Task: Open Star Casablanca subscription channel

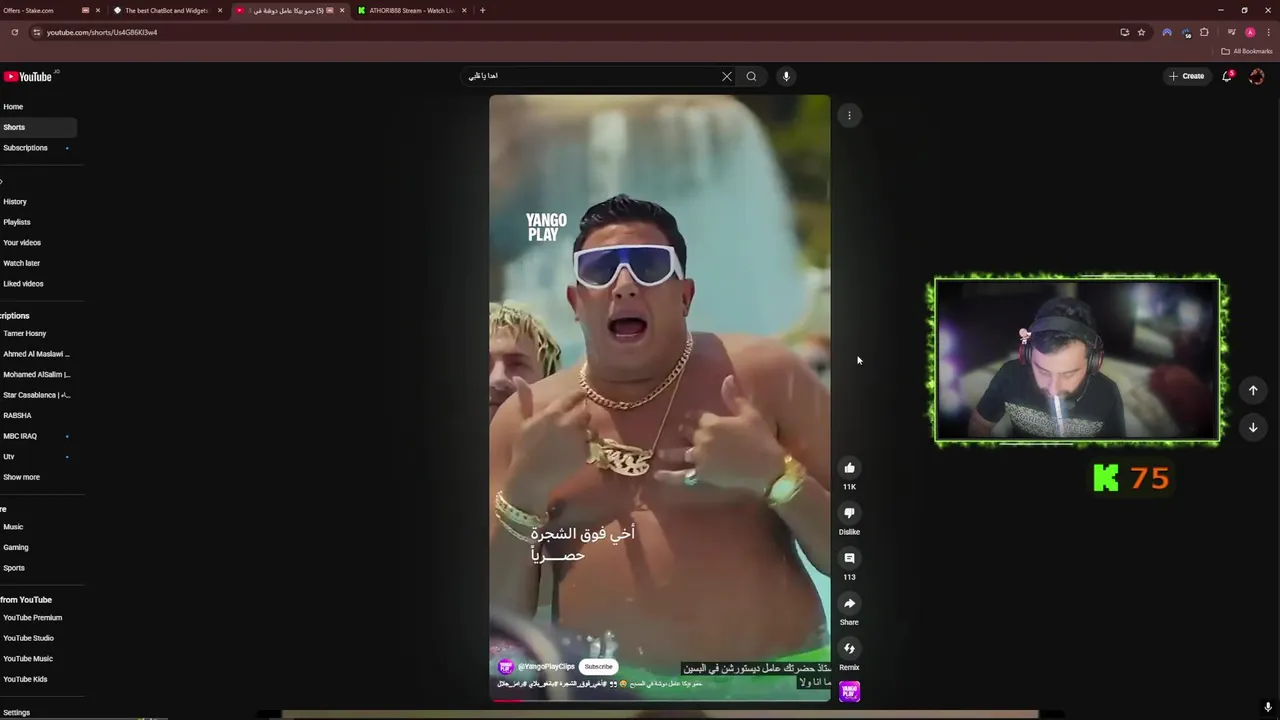Action: [x=38, y=395]
